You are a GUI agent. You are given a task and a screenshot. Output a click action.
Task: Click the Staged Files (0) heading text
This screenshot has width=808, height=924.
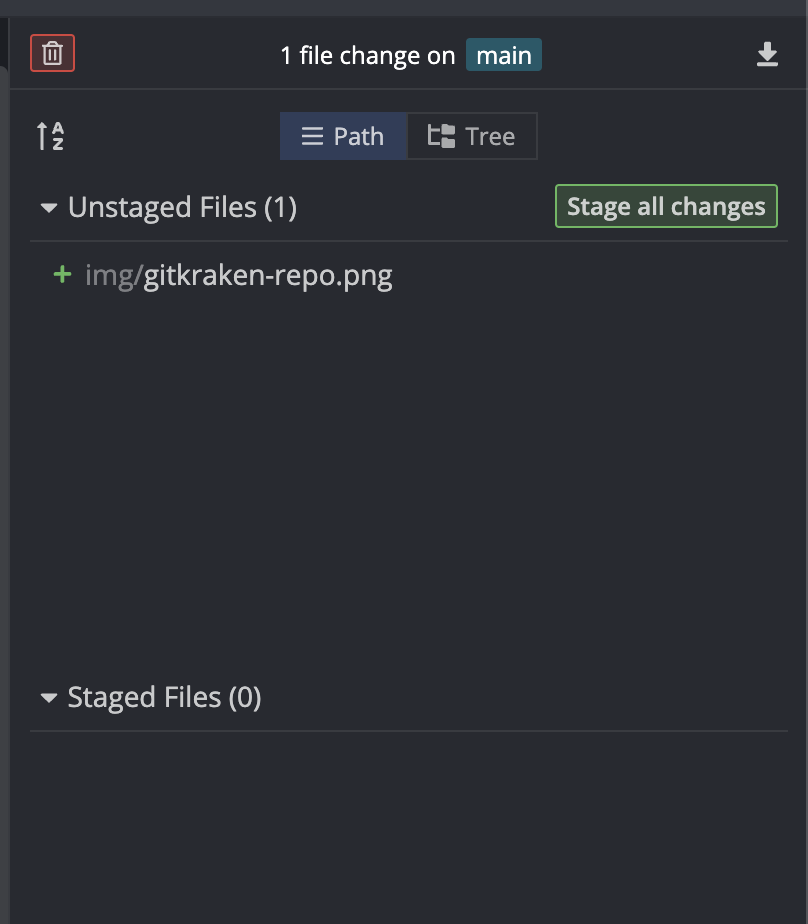(164, 698)
